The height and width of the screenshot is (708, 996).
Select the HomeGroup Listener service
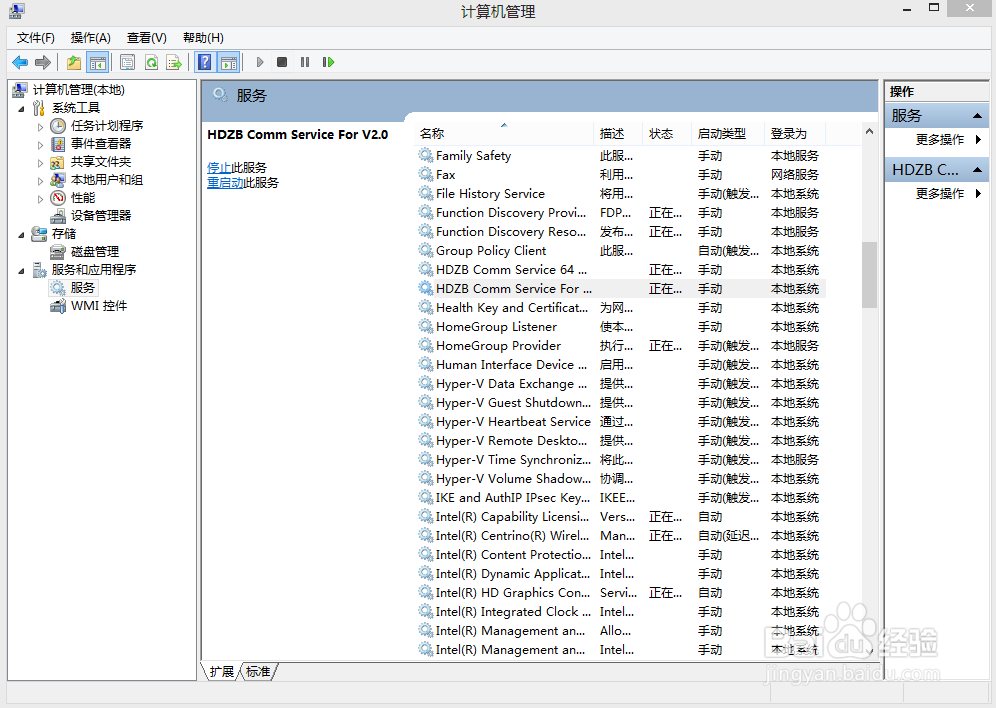click(x=619, y=327)
